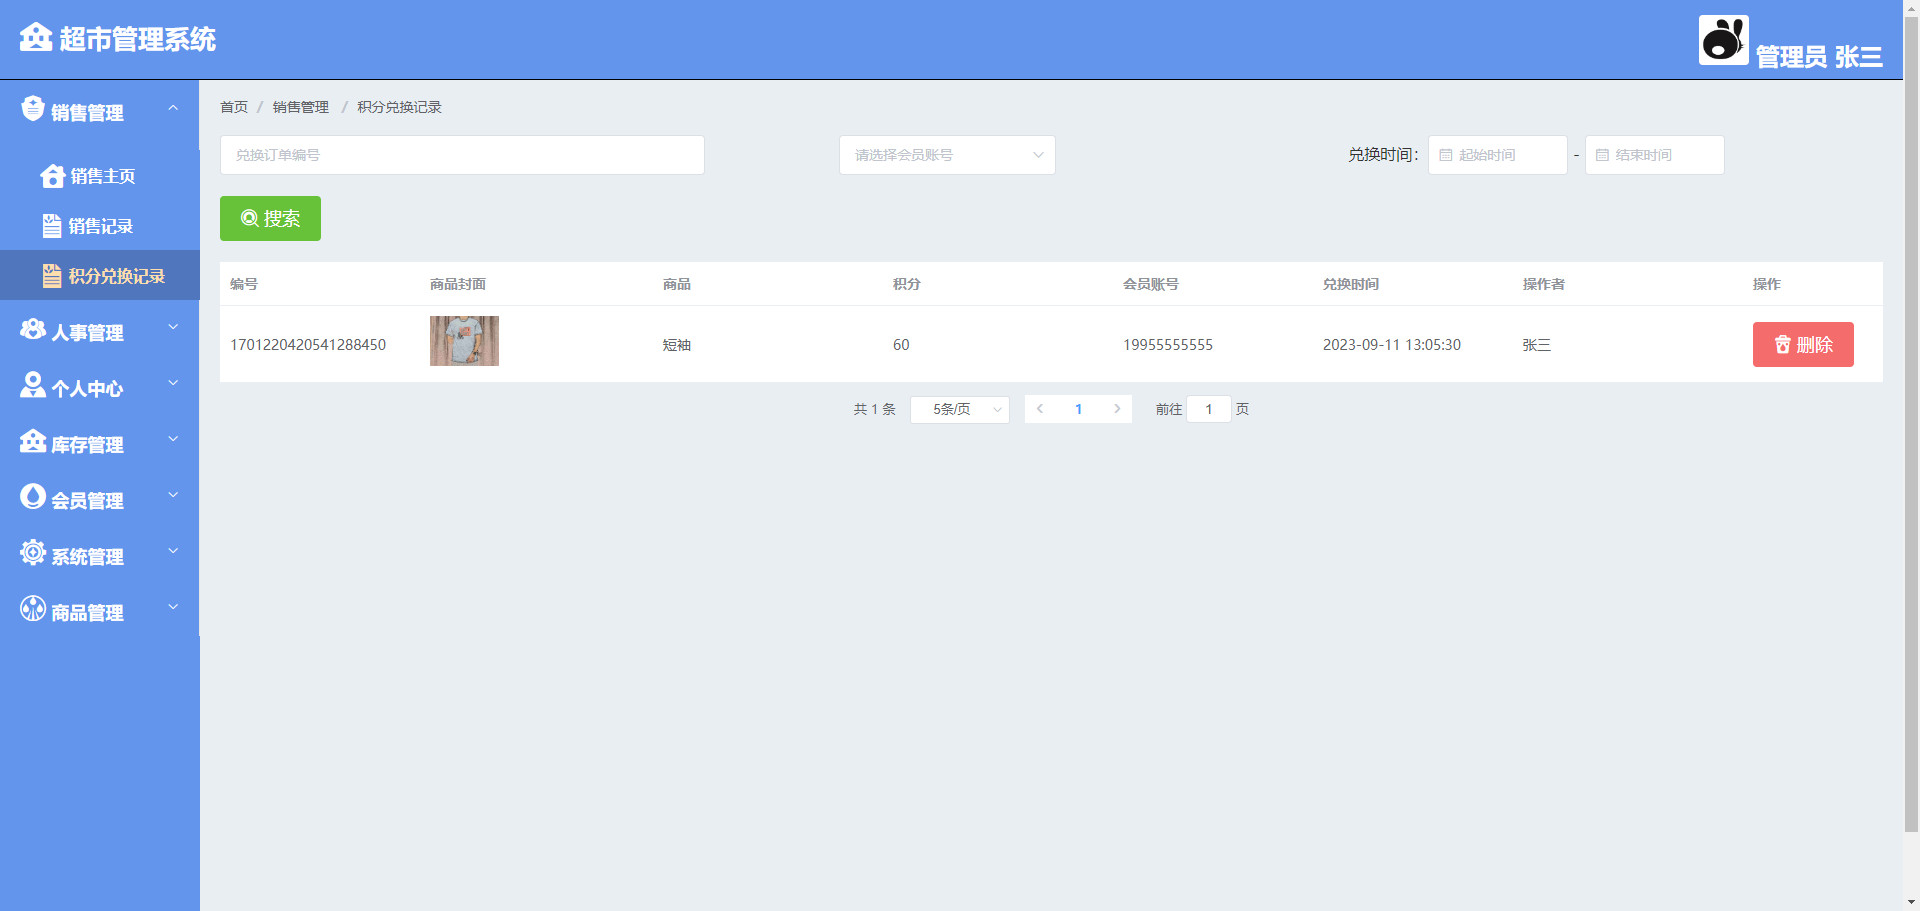Screen dimensions: 1920x911
Task: Click the 会员账号 column header
Action: click(x=1151, y=284)
